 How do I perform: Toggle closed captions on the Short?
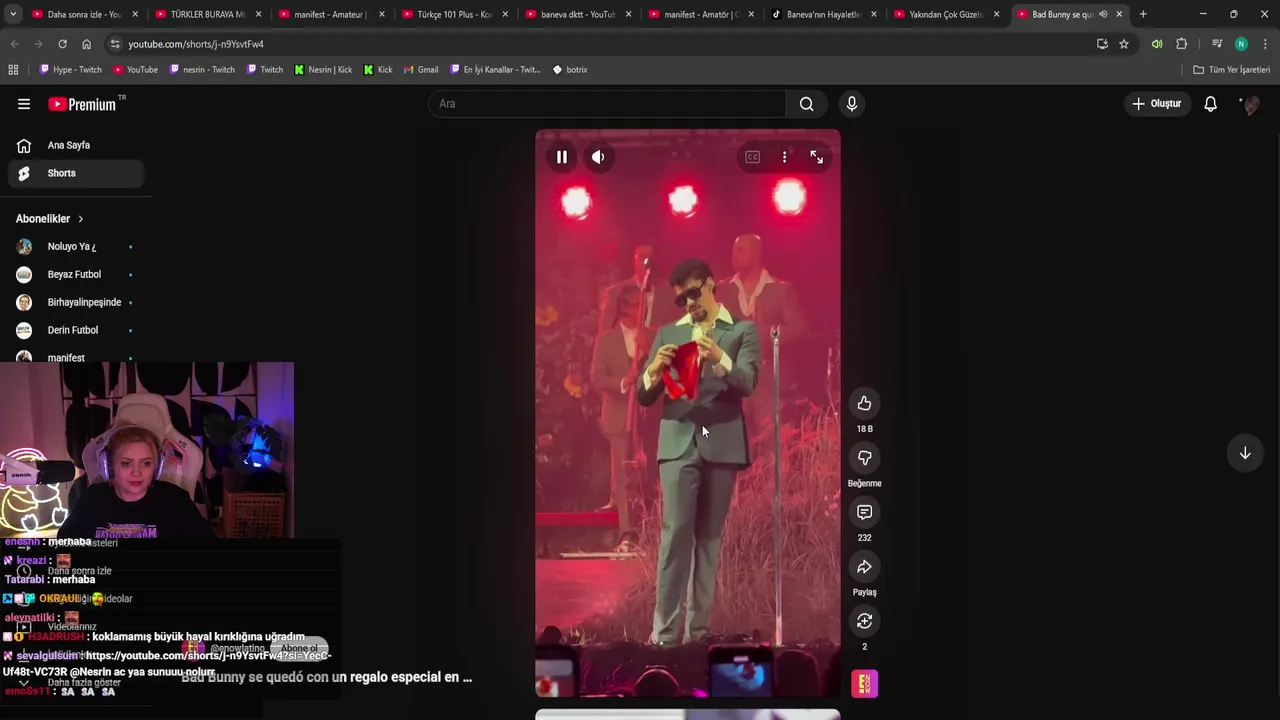[752, 157]
